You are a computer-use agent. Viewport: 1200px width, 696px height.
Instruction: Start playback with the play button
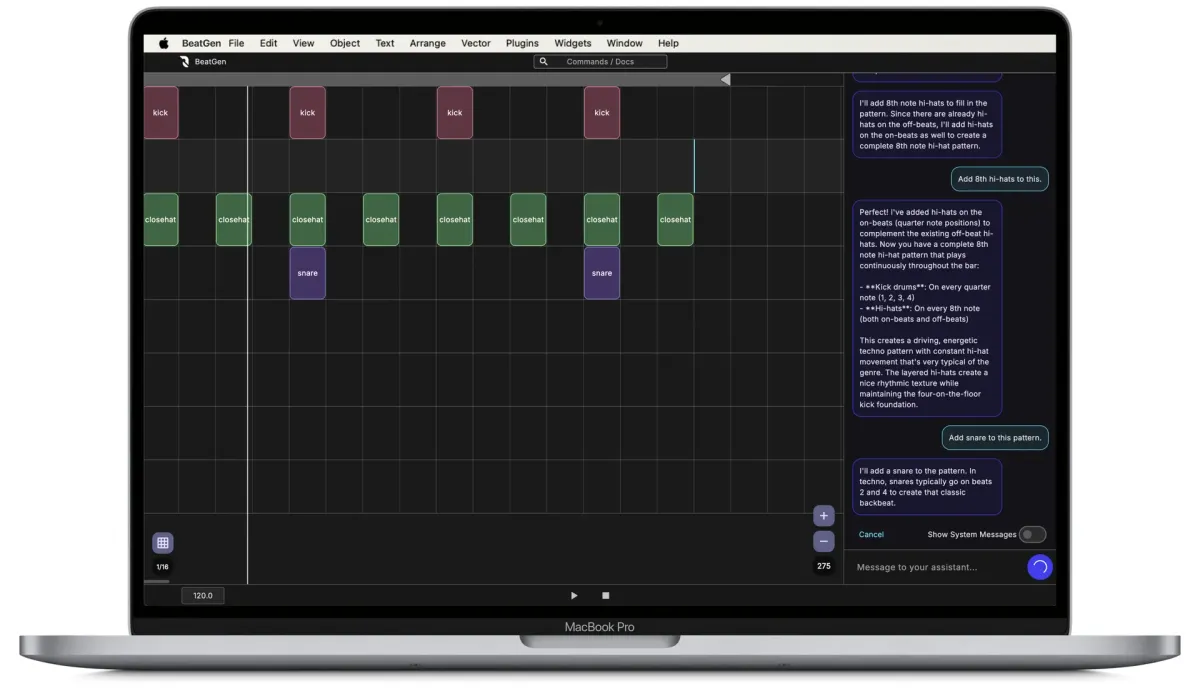click(x=574, y=595)
